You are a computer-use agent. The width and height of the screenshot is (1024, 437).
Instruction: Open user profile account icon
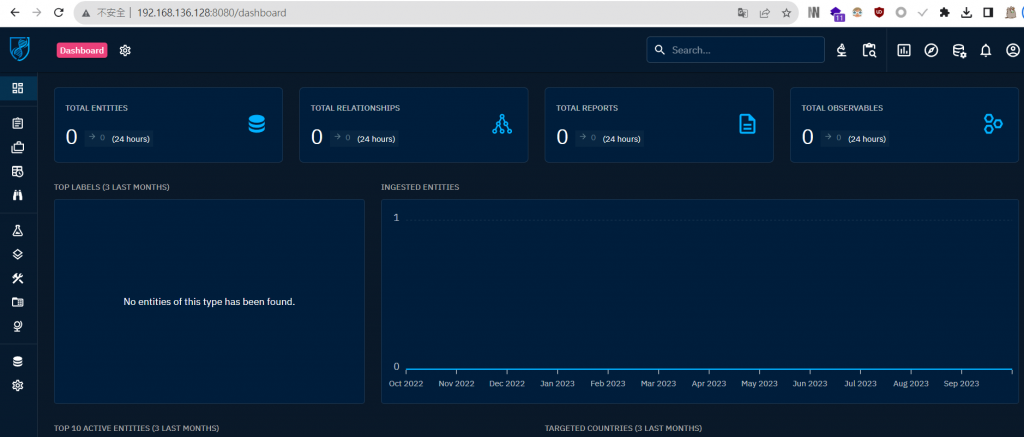[x=1013, y=50]
